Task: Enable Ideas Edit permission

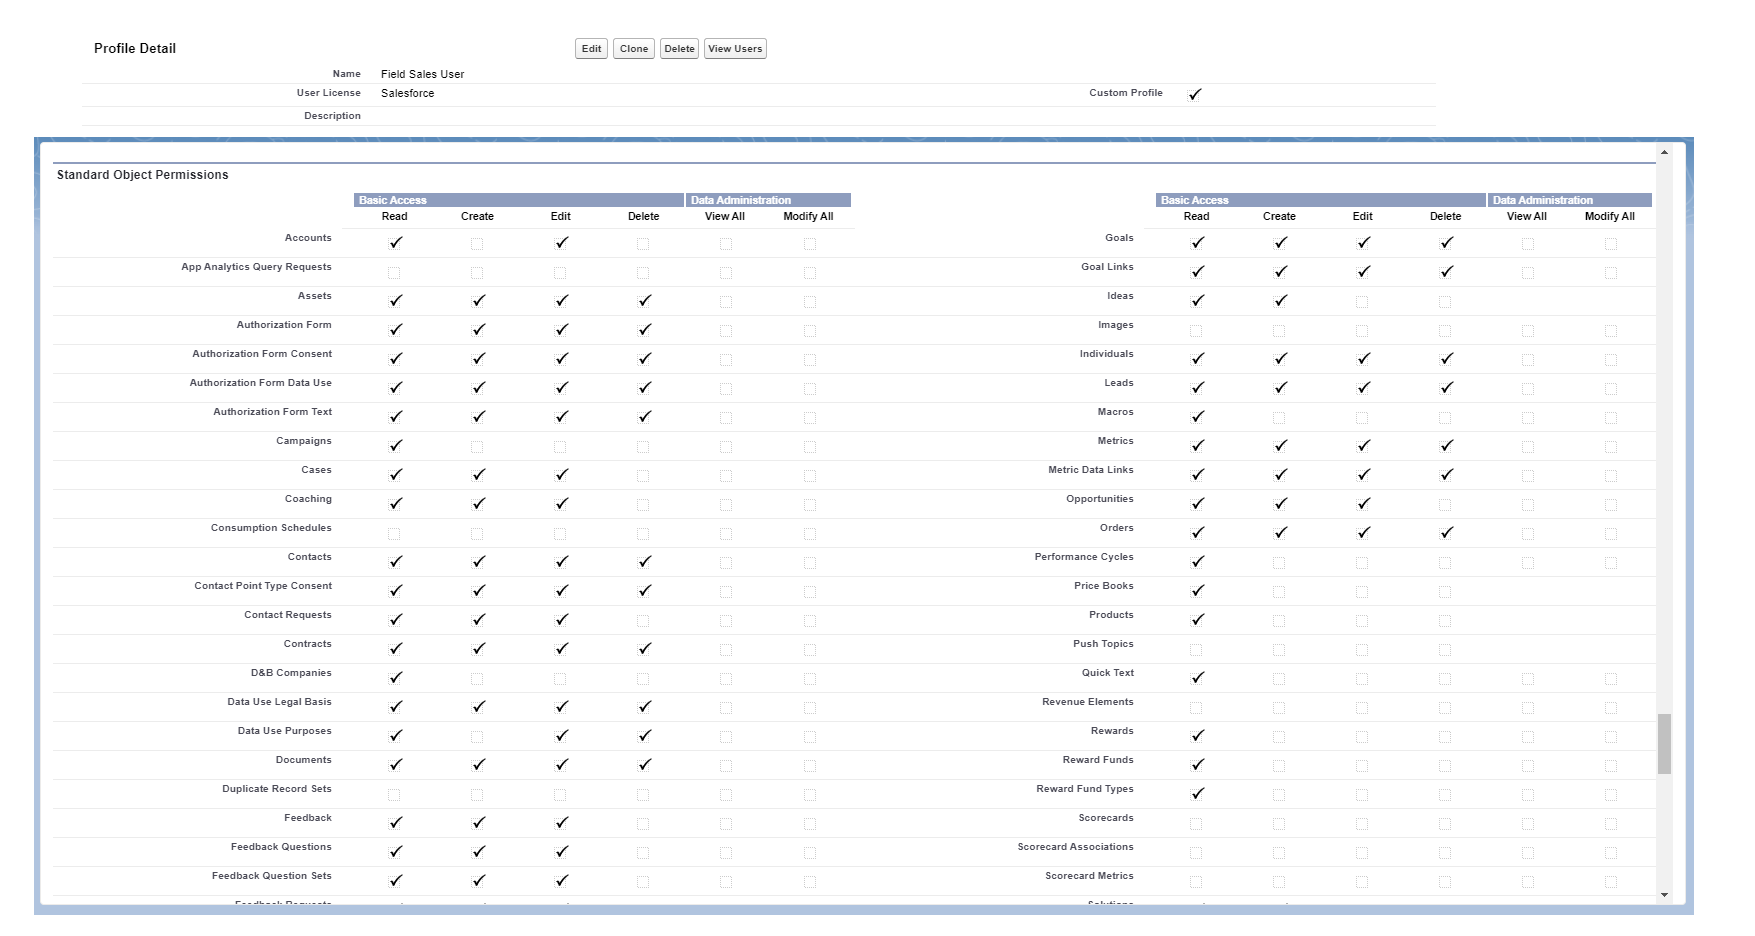Action: point(1362,302)
